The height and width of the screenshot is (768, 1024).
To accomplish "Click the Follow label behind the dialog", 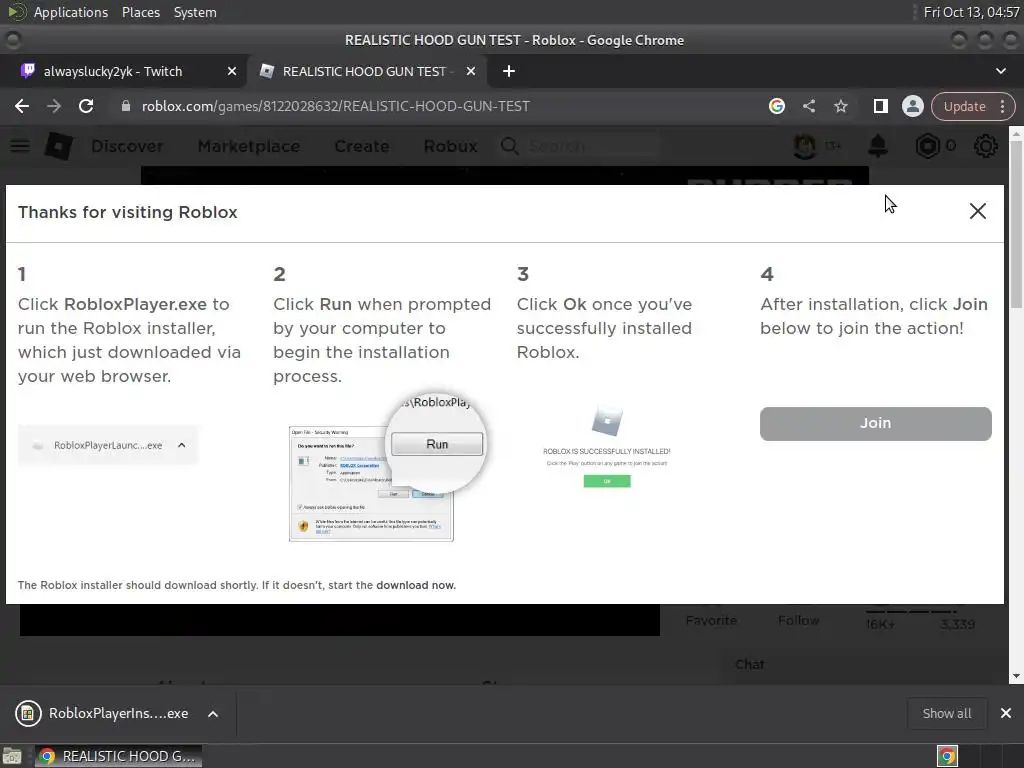I will (798, 620).
